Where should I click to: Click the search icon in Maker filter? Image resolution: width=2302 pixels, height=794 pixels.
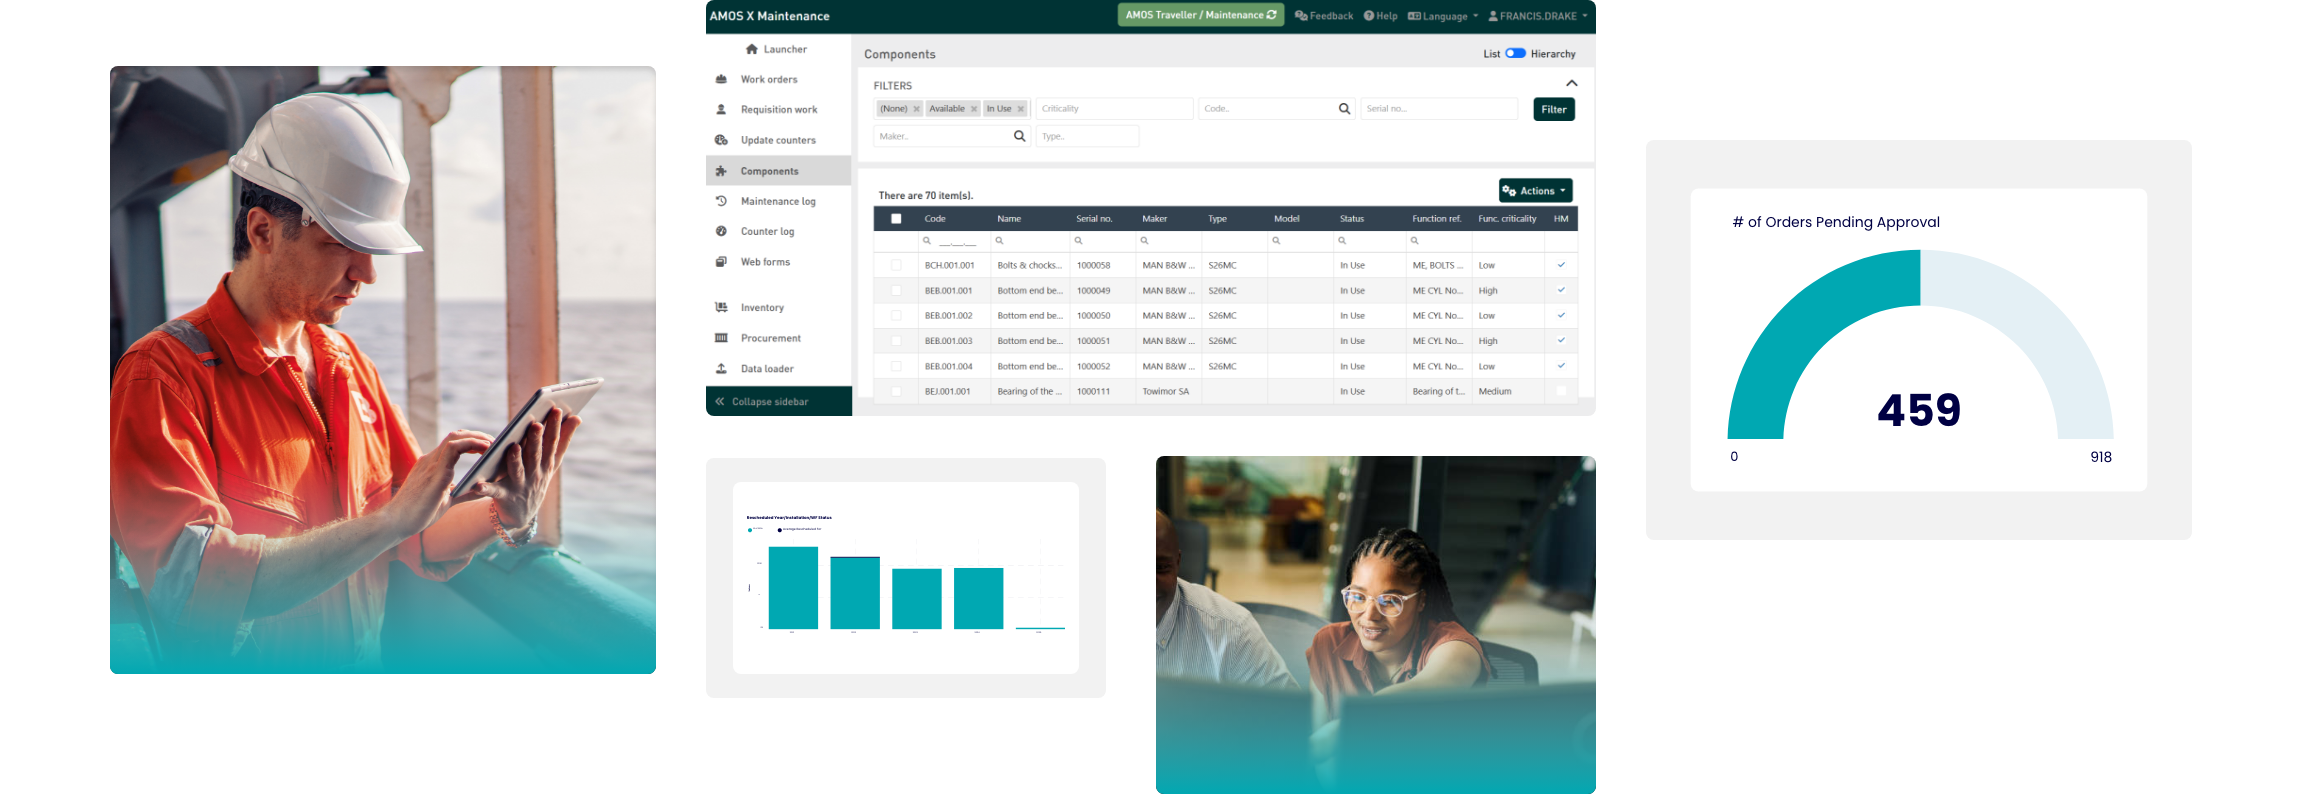[1019, 136]
